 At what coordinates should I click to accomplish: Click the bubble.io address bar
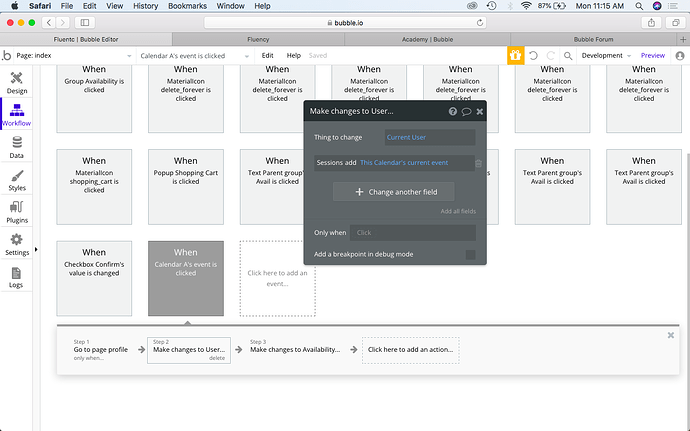point(345,22)
